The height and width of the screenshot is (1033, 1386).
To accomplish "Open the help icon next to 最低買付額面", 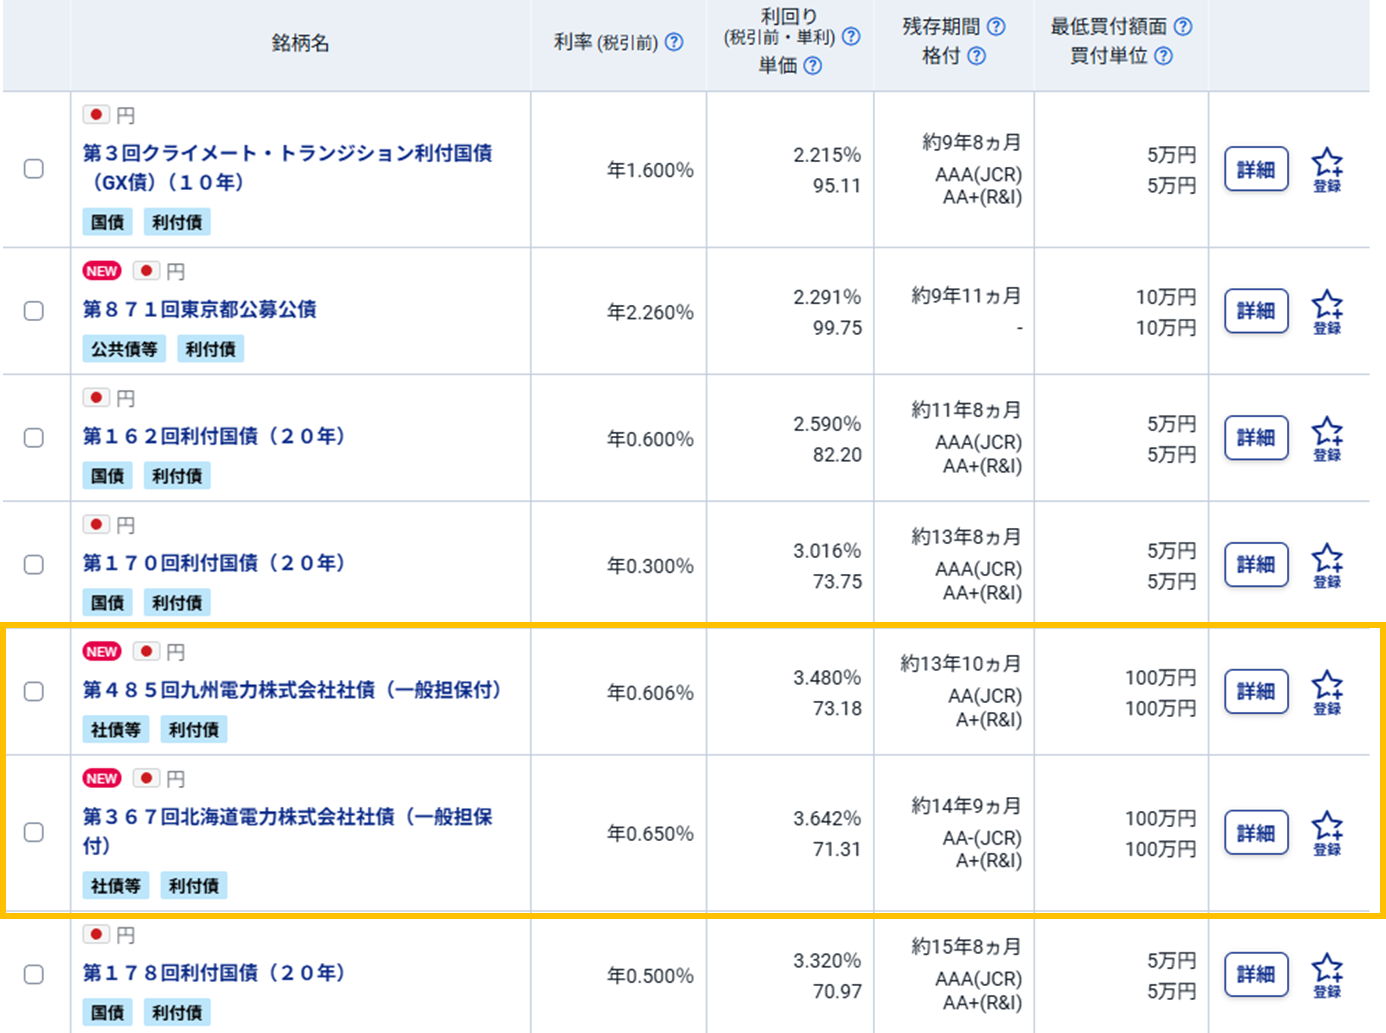I will coord(1181,27).
